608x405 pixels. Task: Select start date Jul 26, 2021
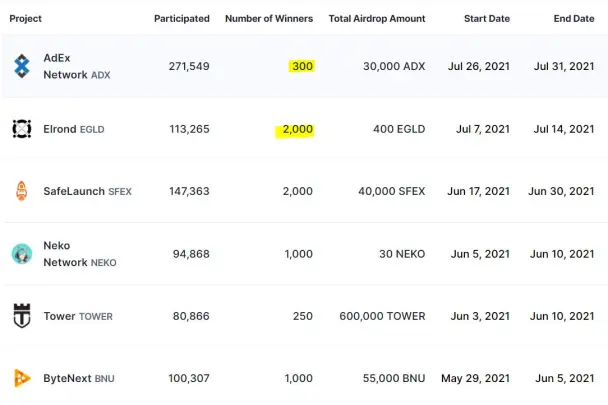[x=479, y=66]
